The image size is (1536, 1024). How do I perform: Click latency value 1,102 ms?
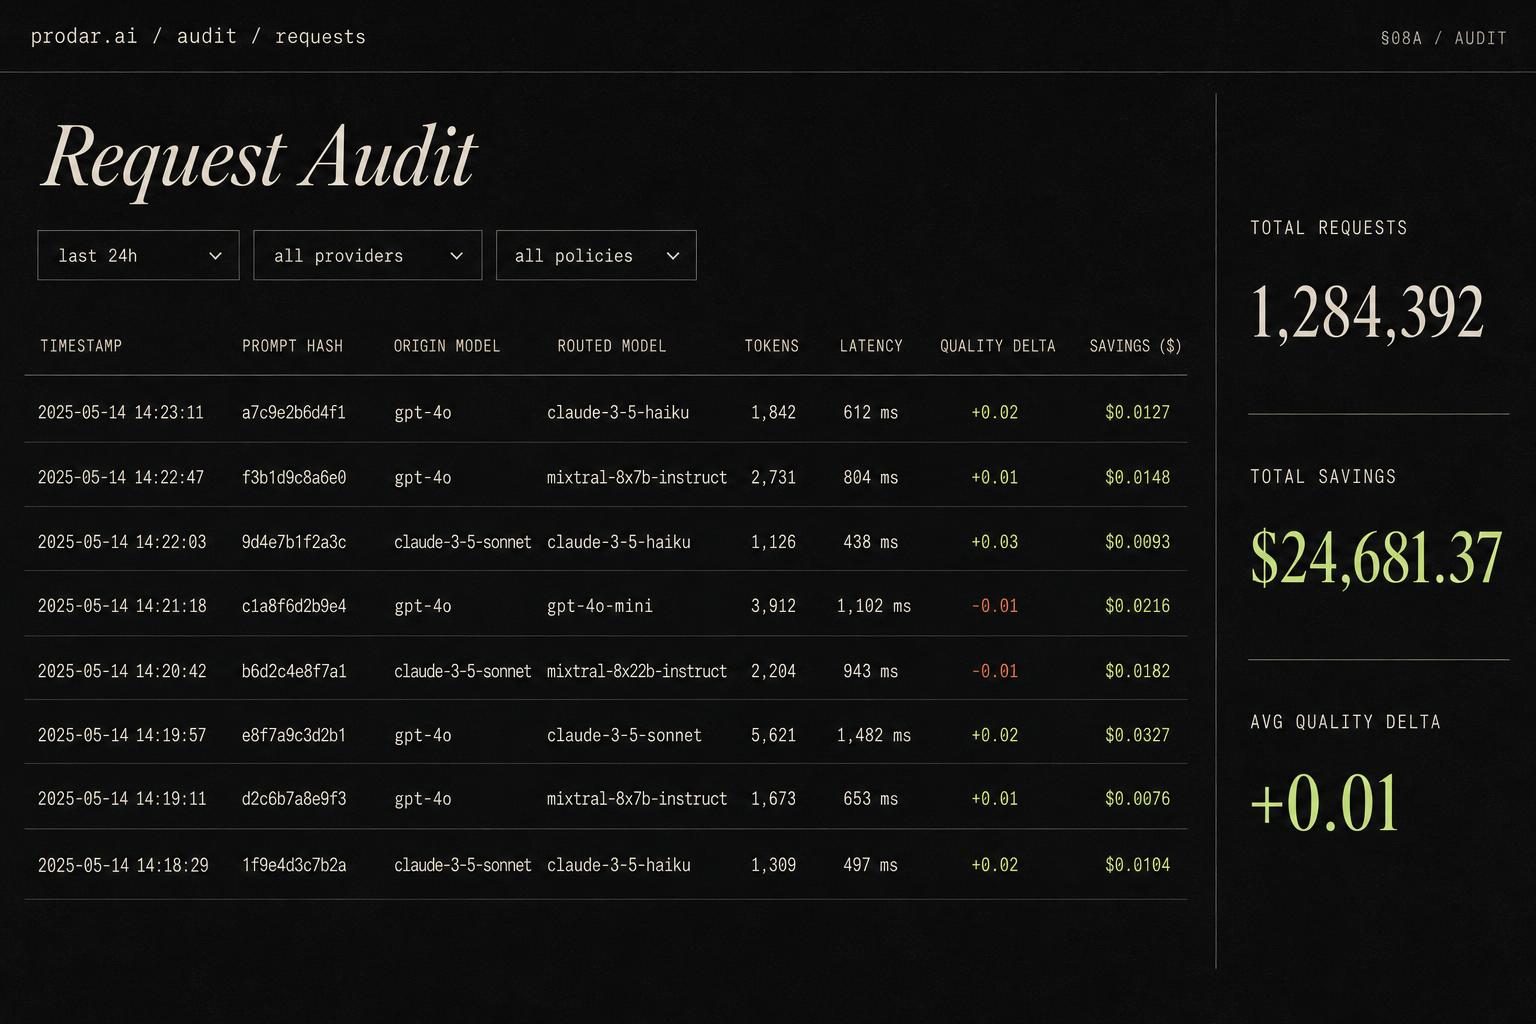[873, 606]
